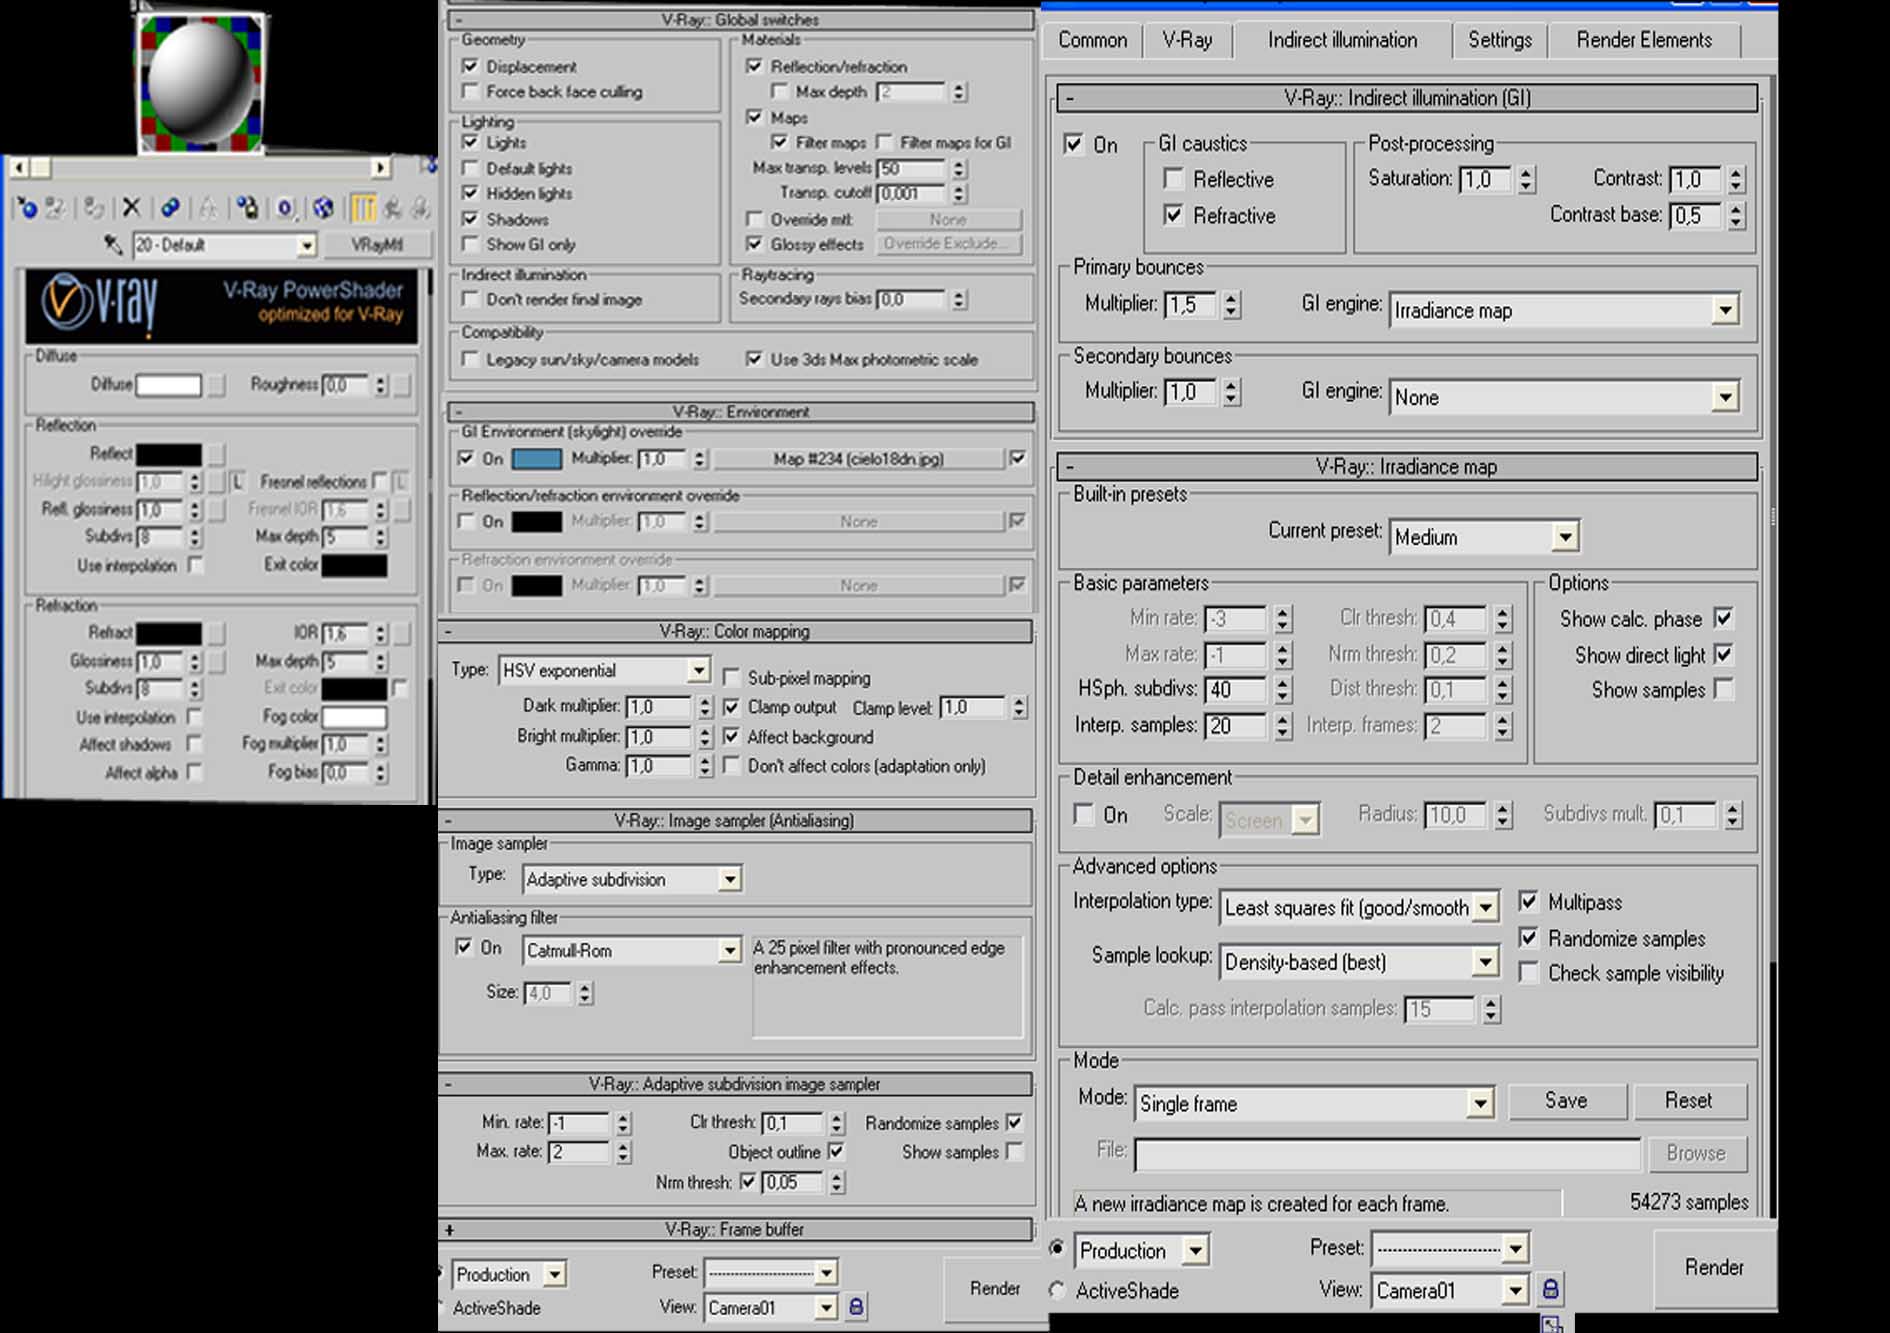This screenshot has height=1333, width=1890.
Task: Open the material name dropdown 20 - Default
Action: (x=306, y=245)
